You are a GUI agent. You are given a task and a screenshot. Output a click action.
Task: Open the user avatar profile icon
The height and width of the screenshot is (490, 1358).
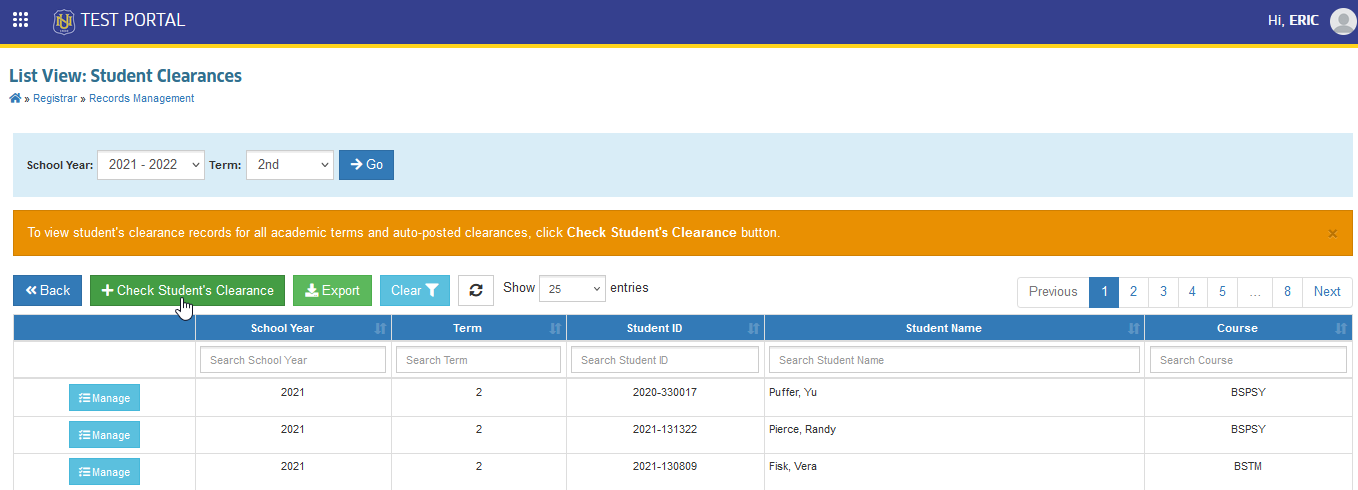(1343, 21)
